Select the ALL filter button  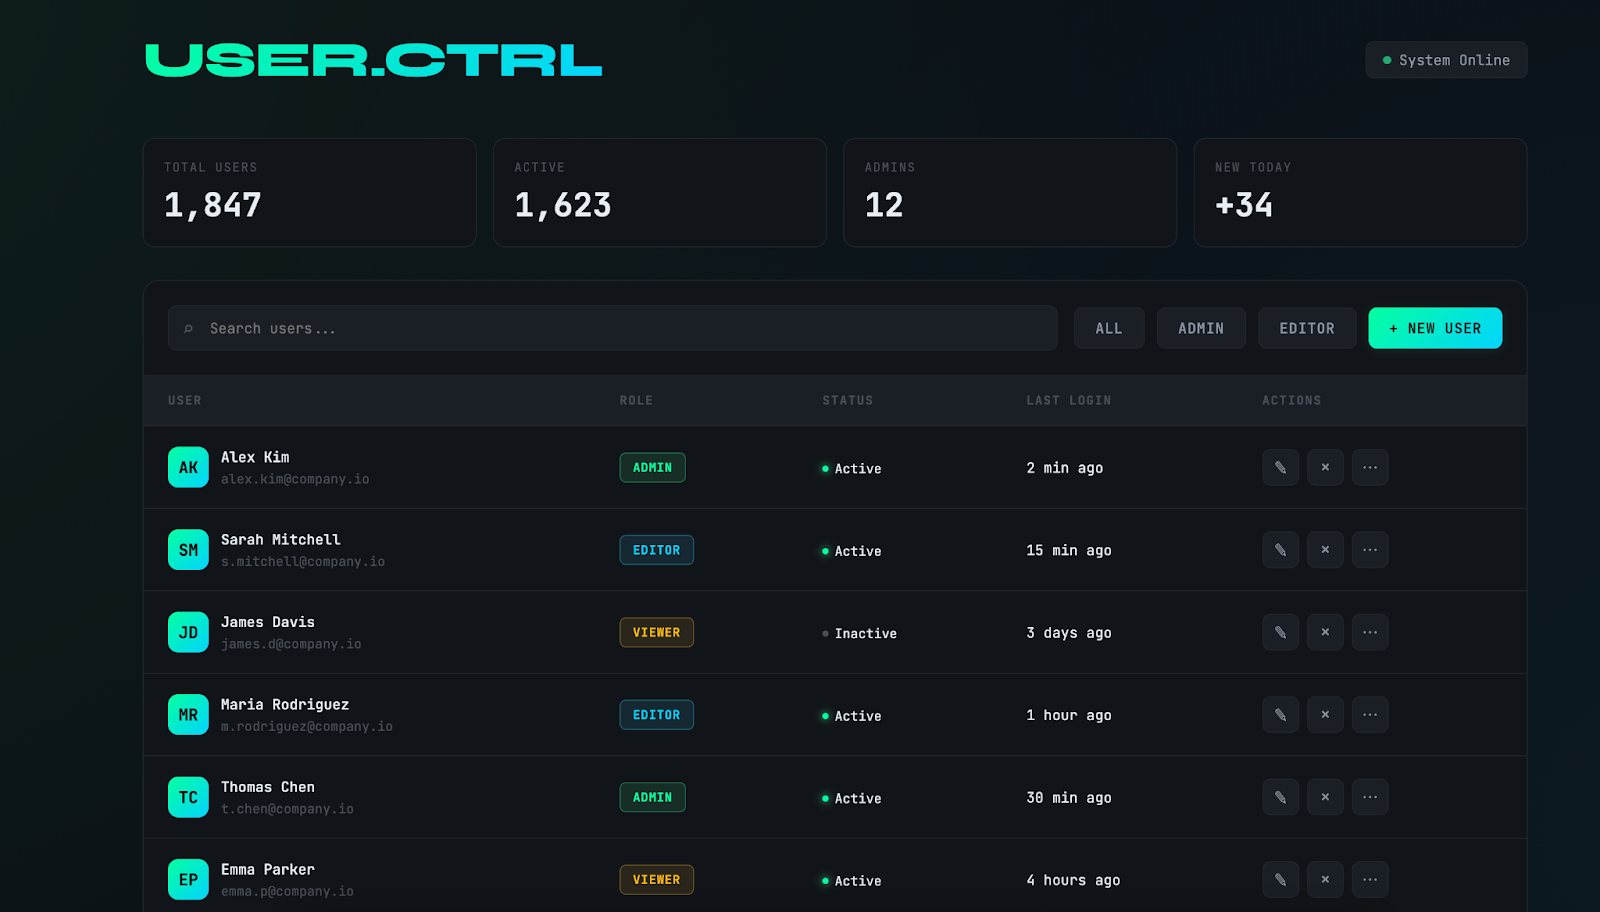click(x=1108, y=327)
